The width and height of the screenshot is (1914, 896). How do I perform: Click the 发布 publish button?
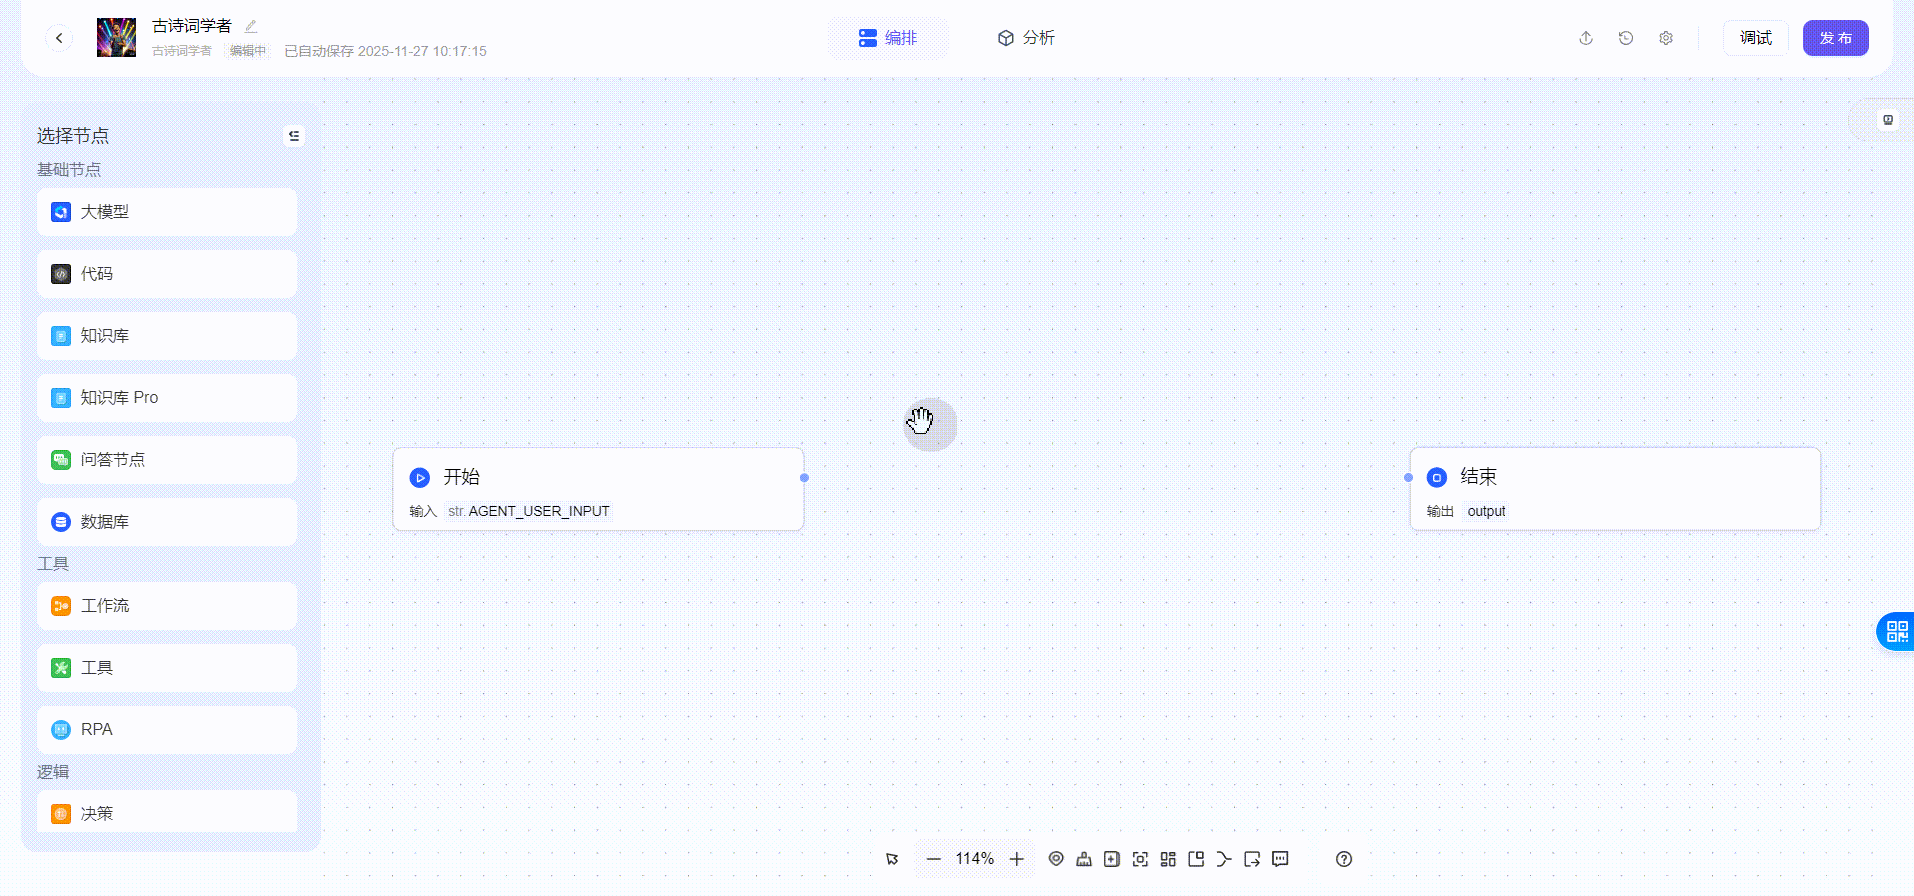1835,38
